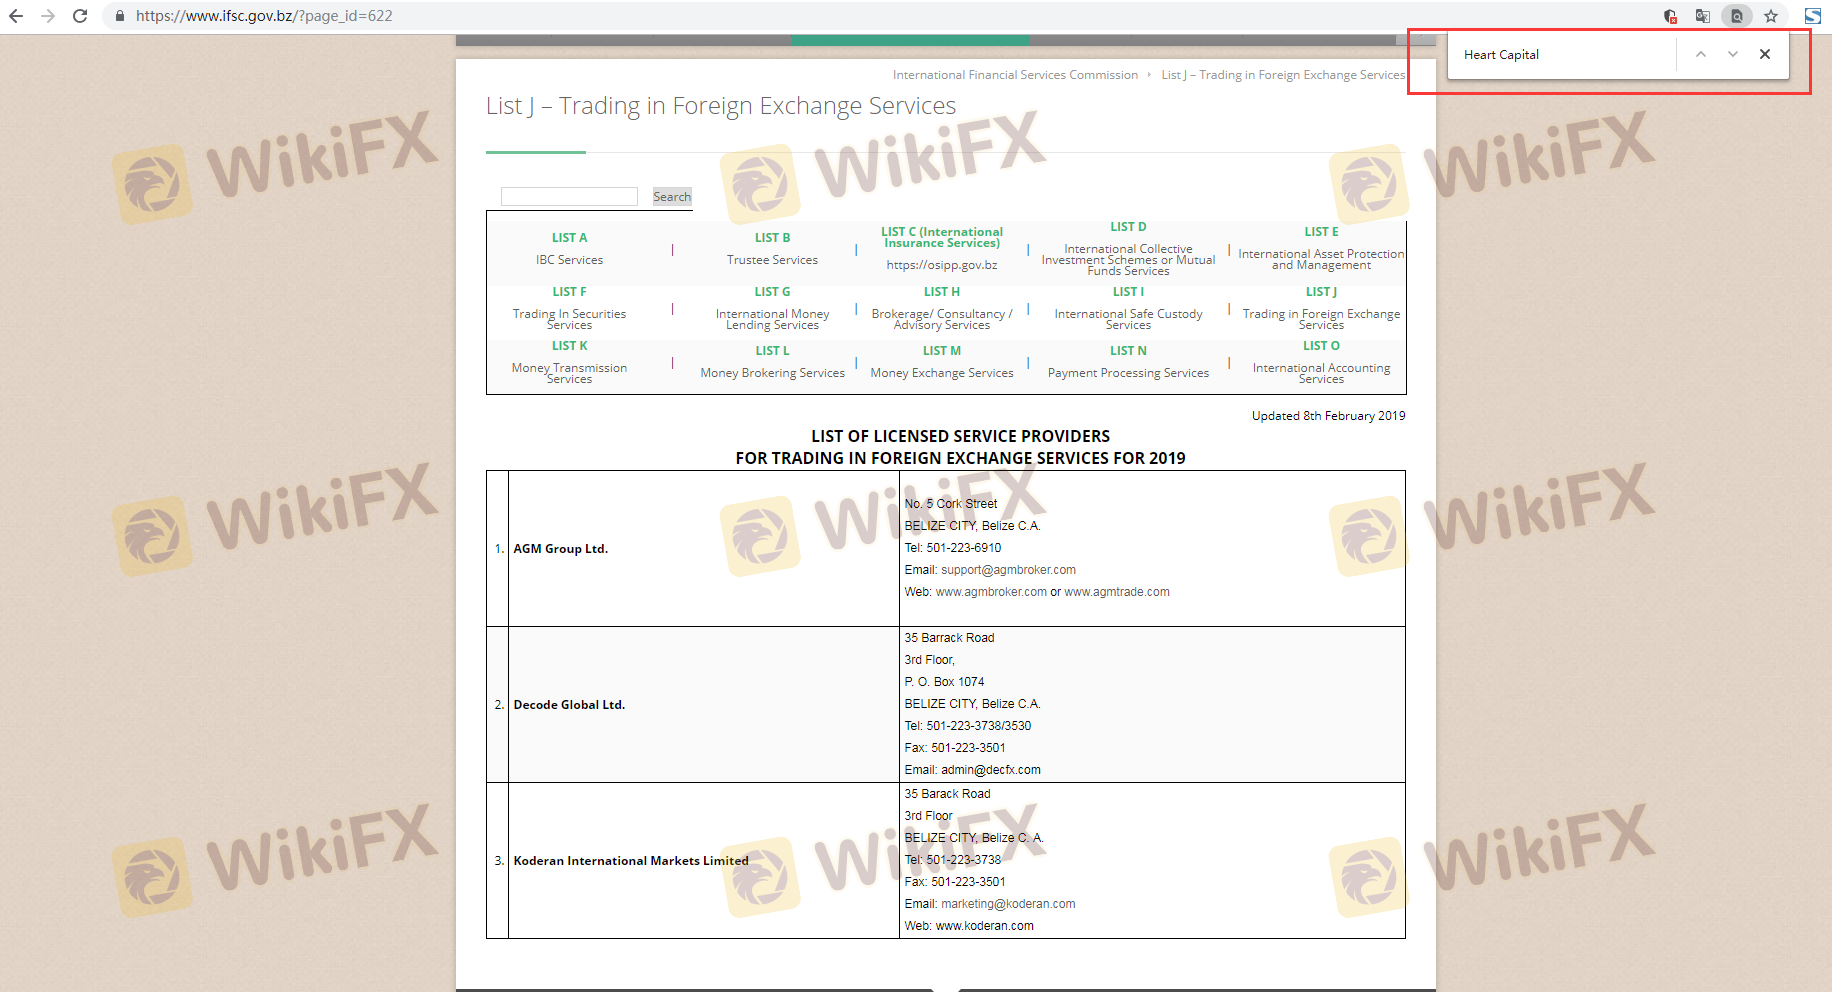Click International Financial Services Commission breadcrumb
Image resolution: width=1832 pixels, height=992 pixels.
tap(1015, 75)
